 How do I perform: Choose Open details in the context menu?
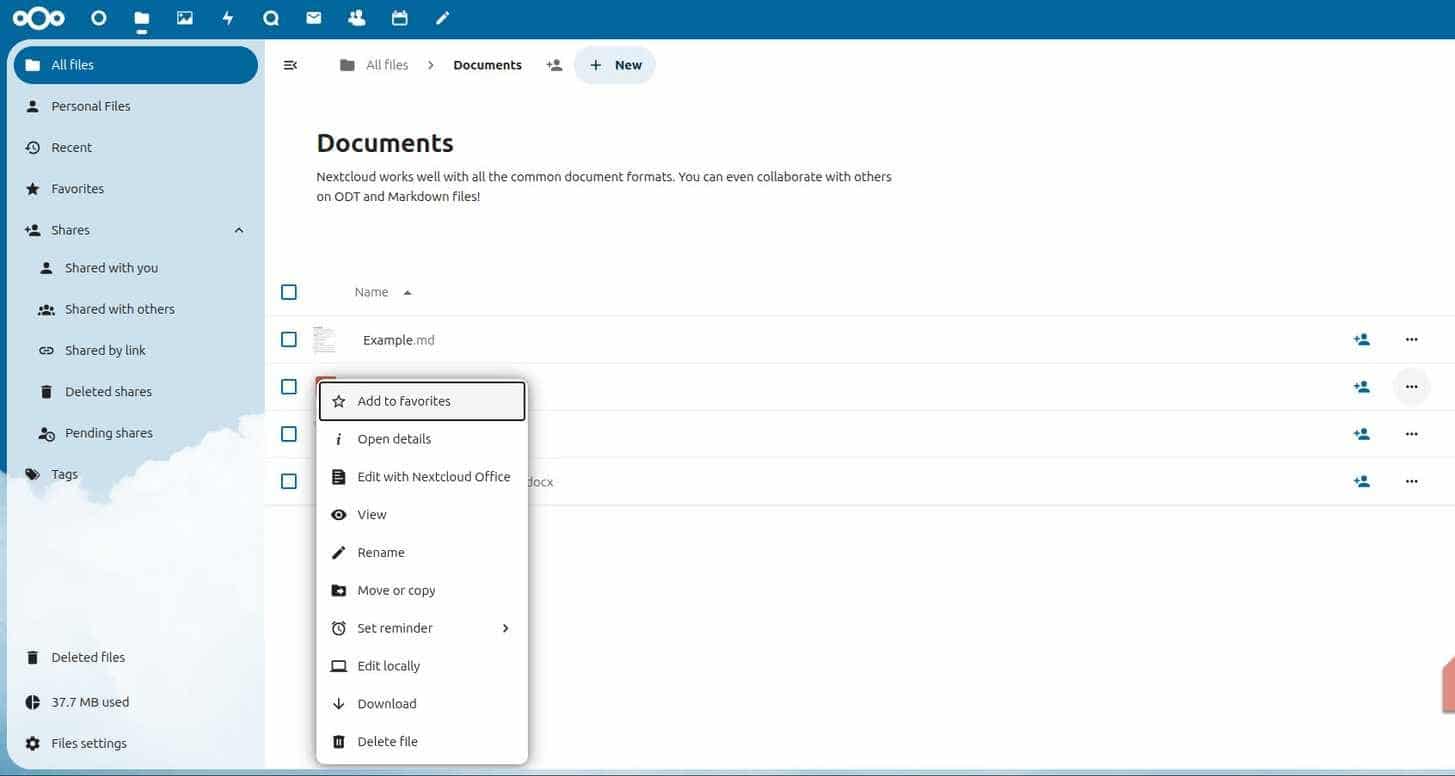point(422,439)
